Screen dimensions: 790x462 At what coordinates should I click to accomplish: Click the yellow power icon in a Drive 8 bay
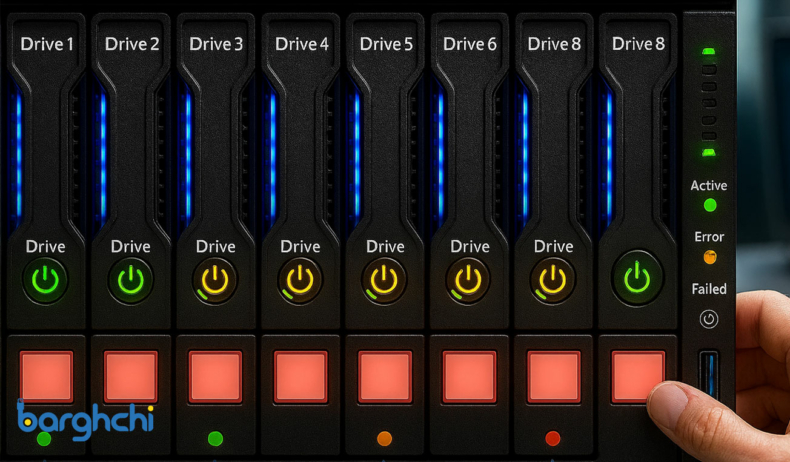pyautogui.click(x=553, y=280)
